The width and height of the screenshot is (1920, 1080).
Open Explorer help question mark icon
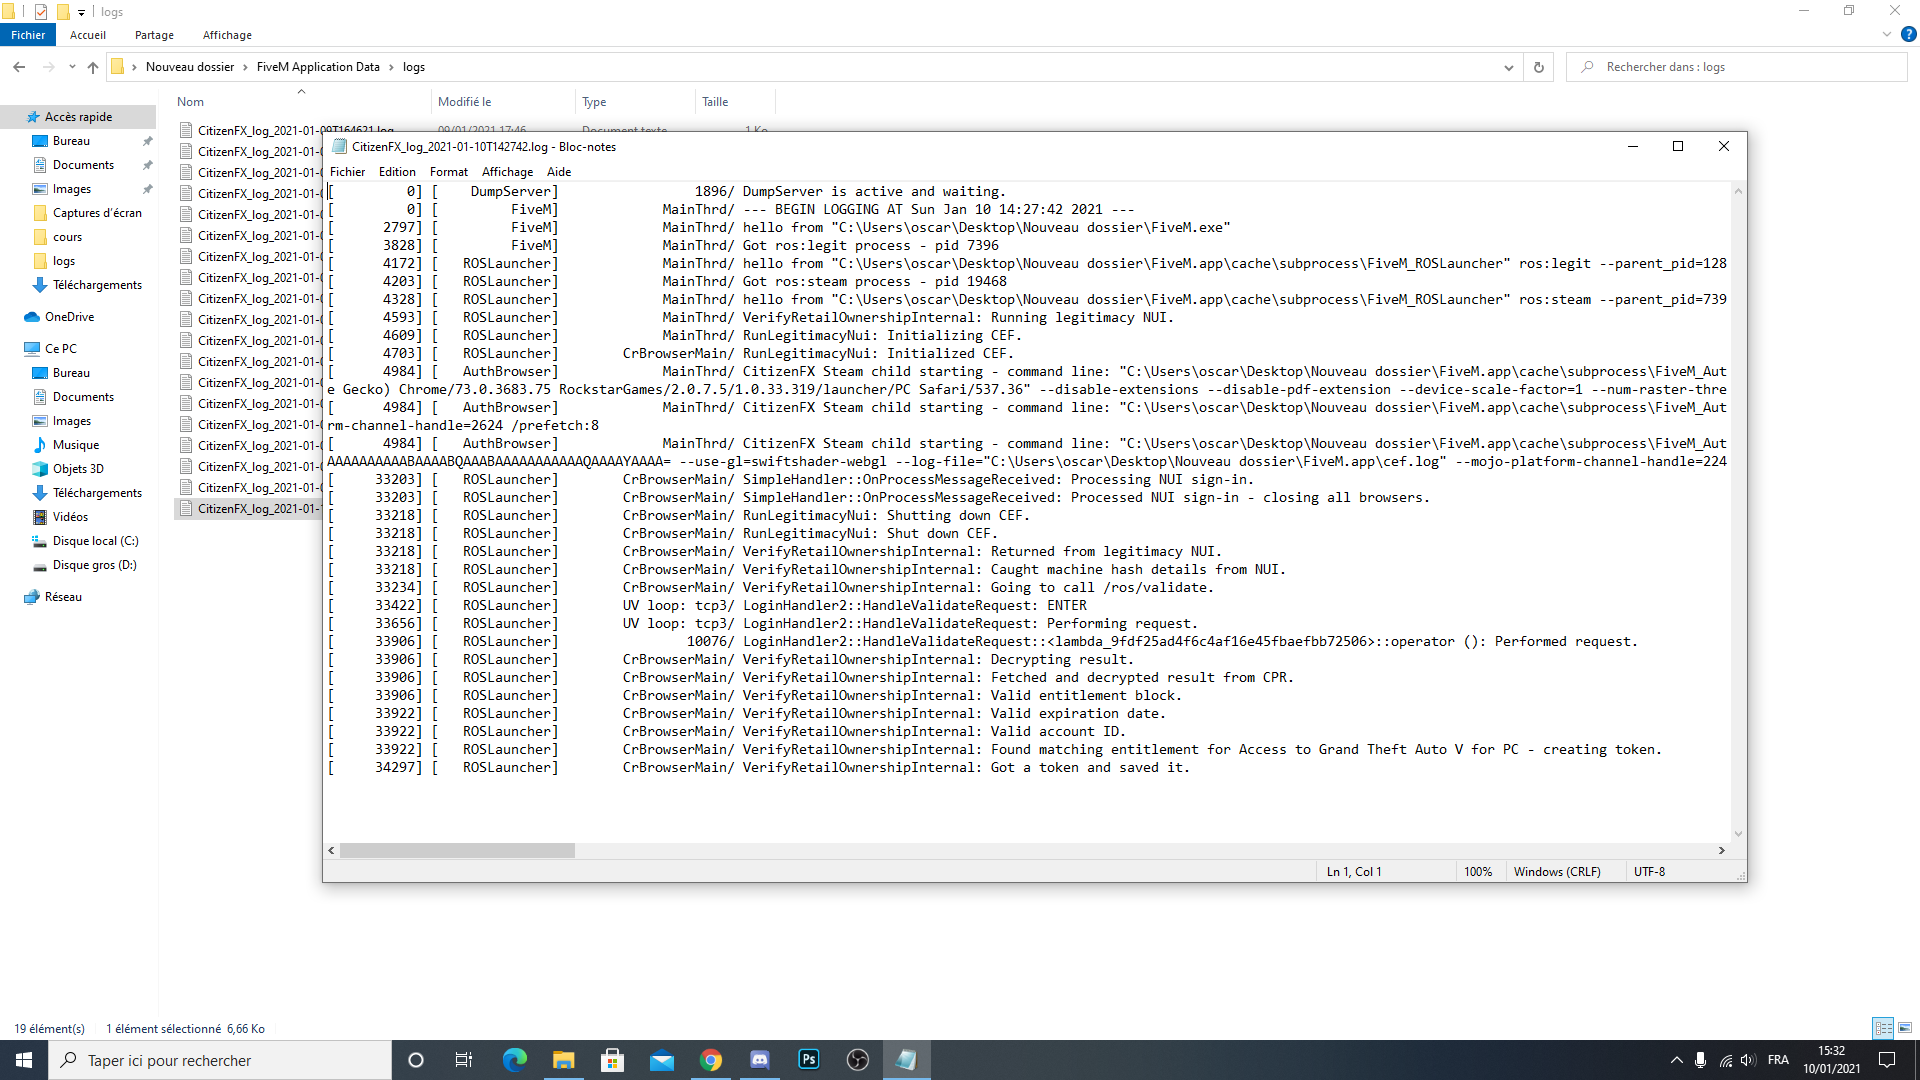click(1908, 34)
